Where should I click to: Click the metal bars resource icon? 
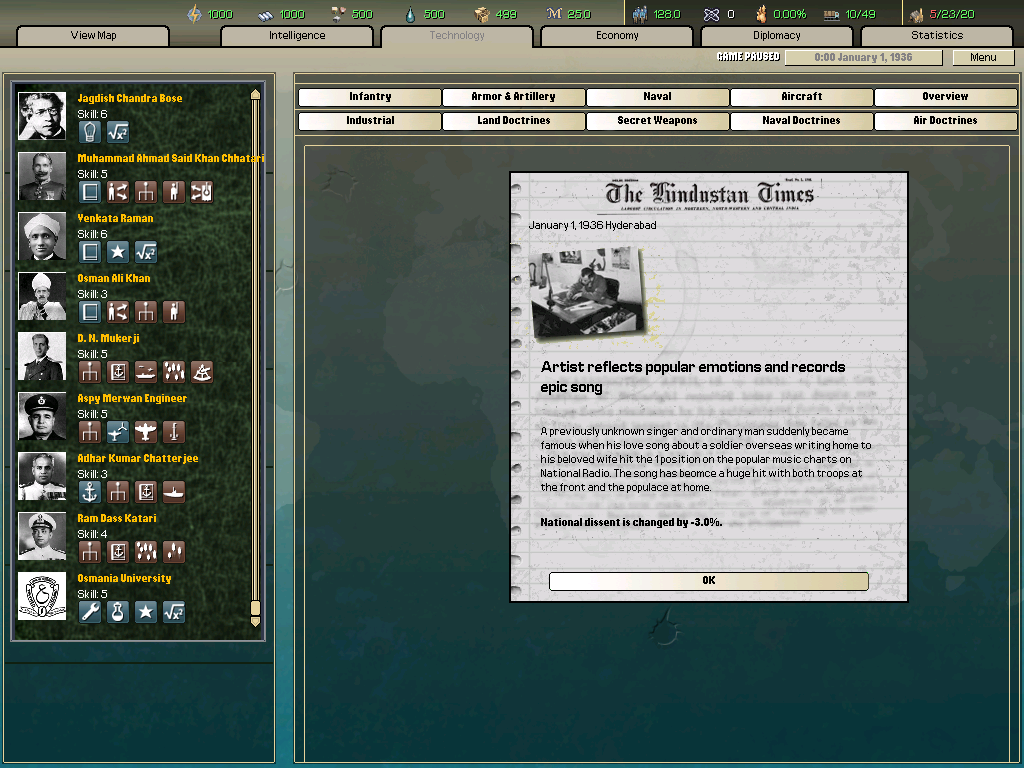[x=265, y=14]
